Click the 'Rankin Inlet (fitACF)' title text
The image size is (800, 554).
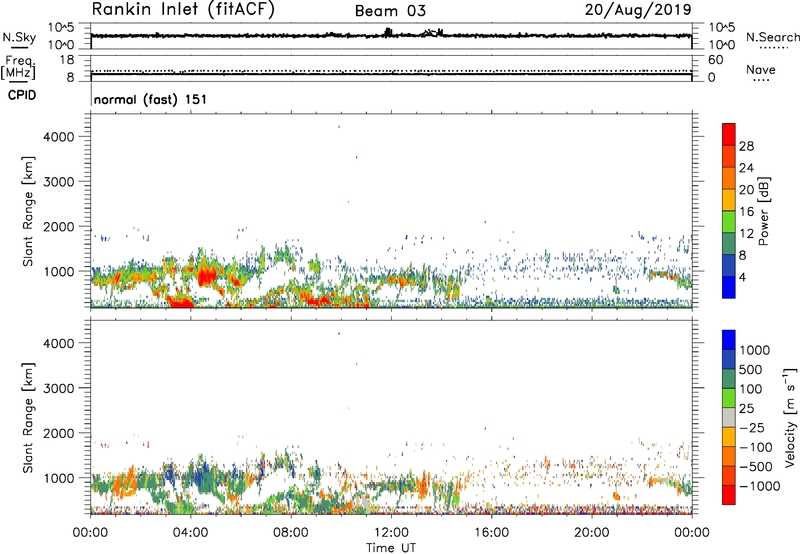point(183,10)
